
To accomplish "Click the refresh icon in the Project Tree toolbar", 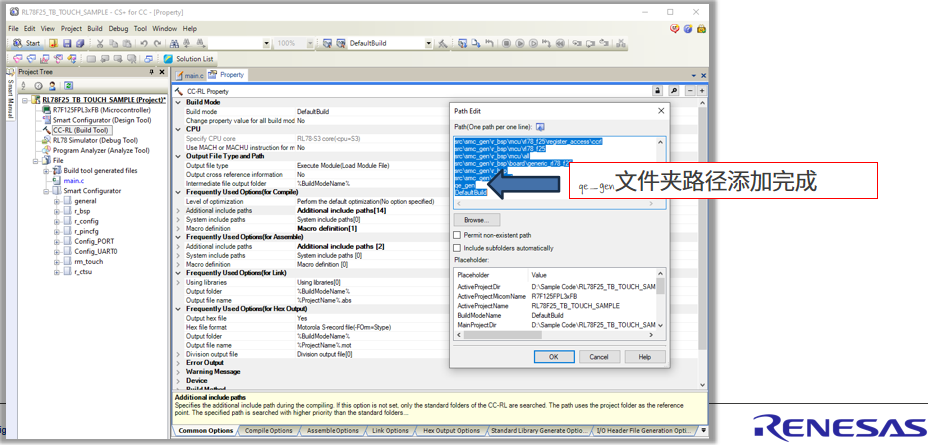I will tap(68, 85).
